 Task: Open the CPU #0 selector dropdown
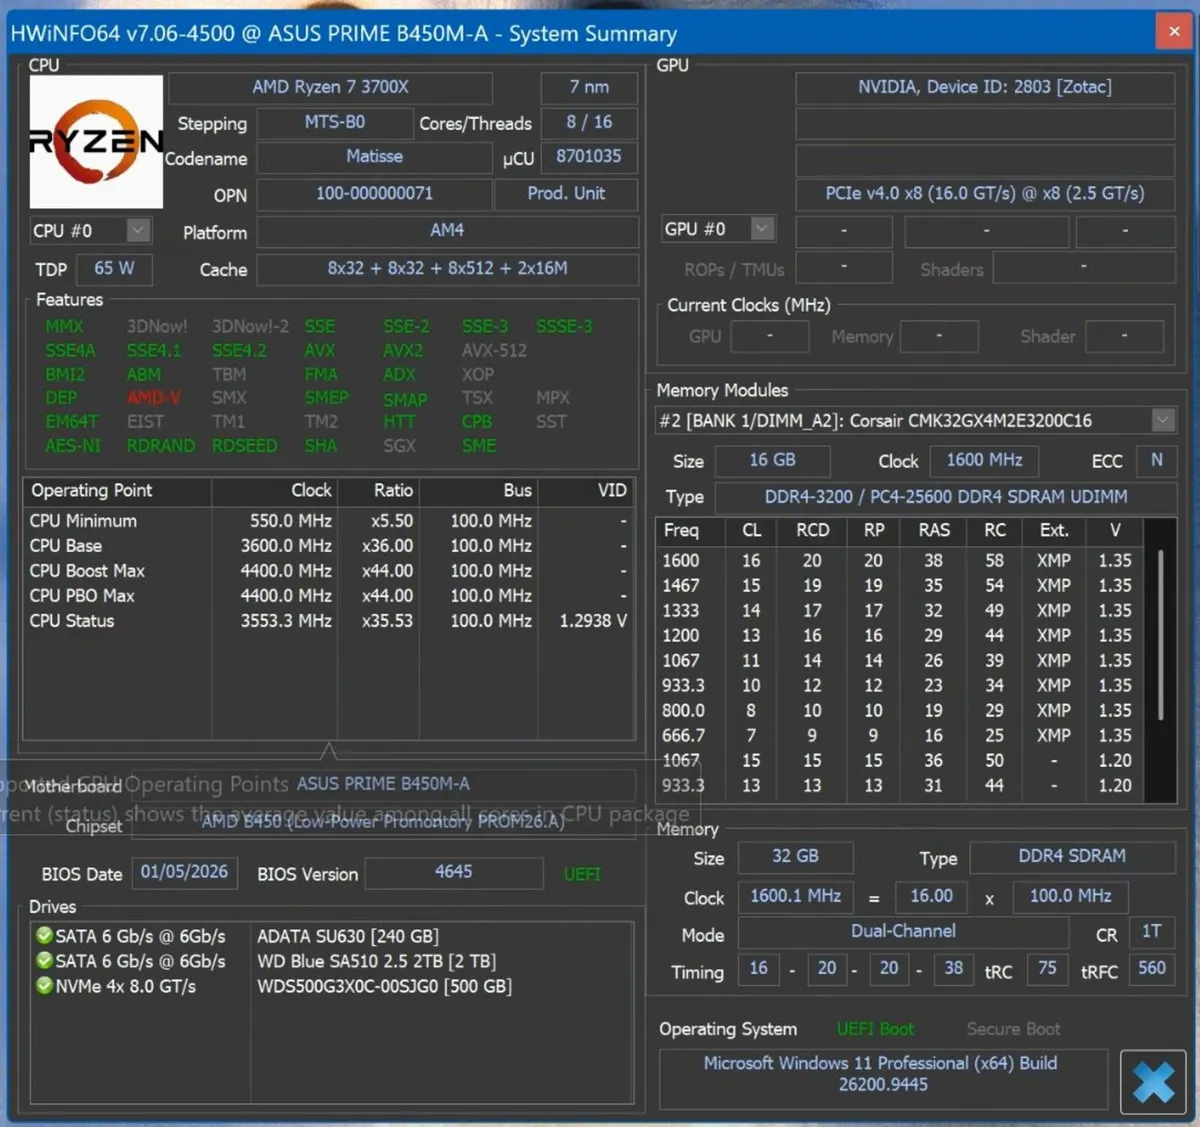point(138,231)
